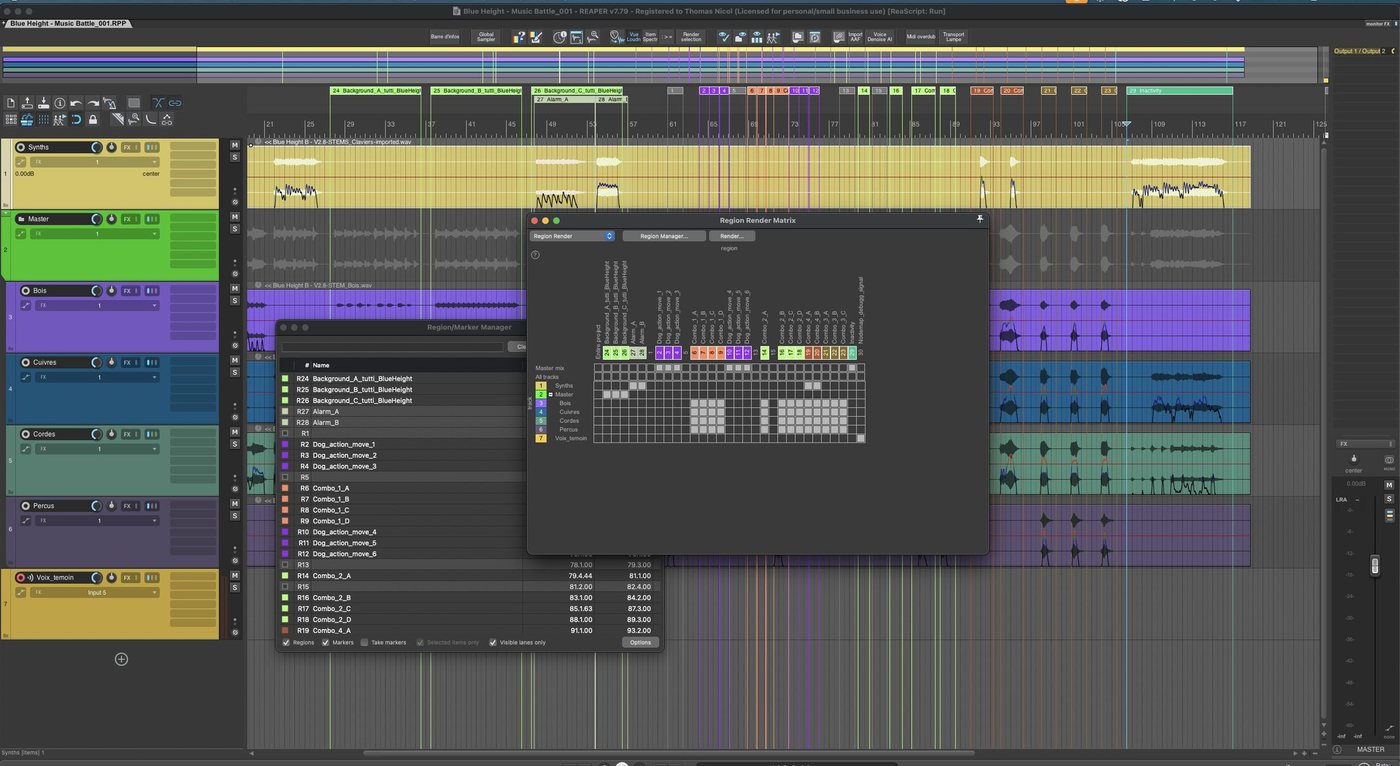Enable the Take markers checkbox
Viewport: 1400px width, 766px height.
pyautogui.click(x=365, y=642)
